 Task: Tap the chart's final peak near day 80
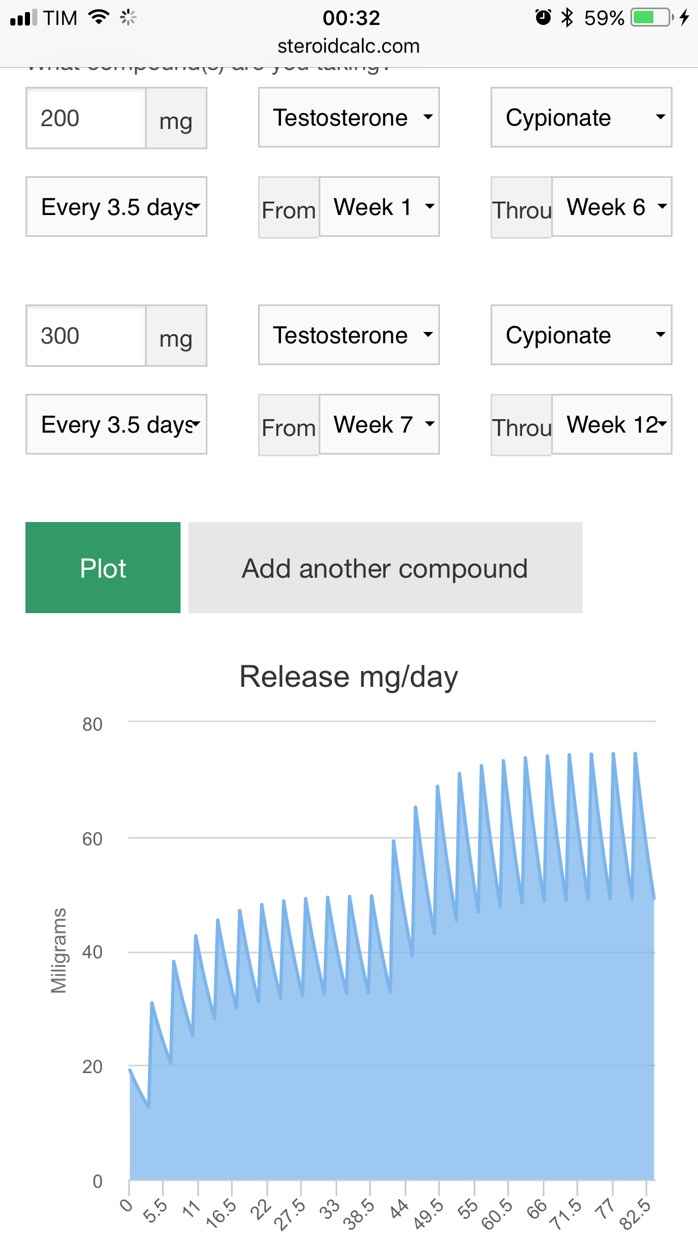click(x=635, y=754)
